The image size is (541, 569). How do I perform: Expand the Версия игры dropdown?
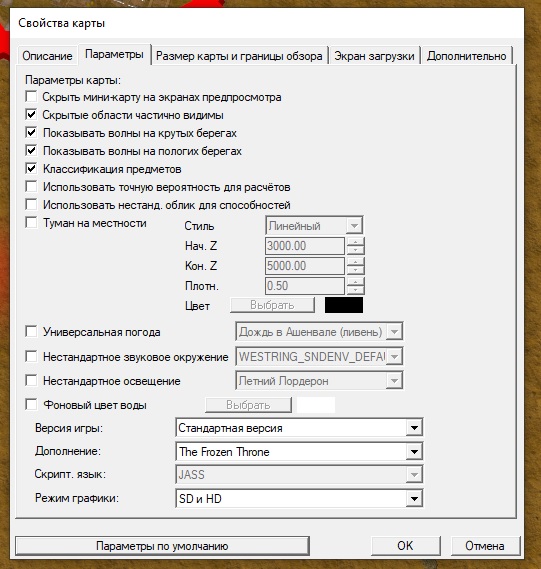[x=299, y=428]
